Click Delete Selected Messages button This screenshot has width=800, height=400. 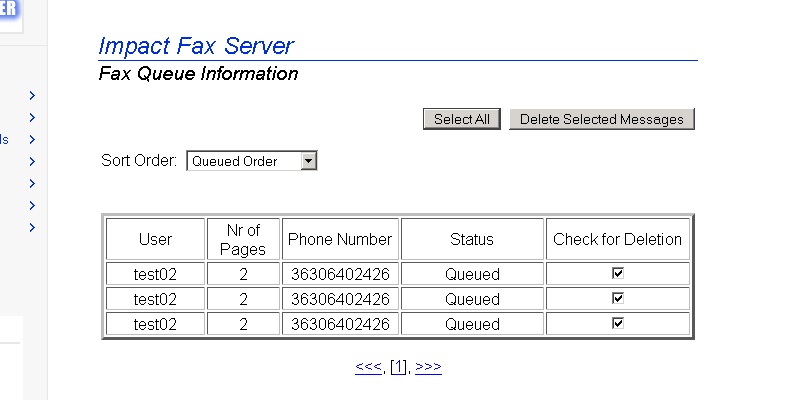[601, 119]
